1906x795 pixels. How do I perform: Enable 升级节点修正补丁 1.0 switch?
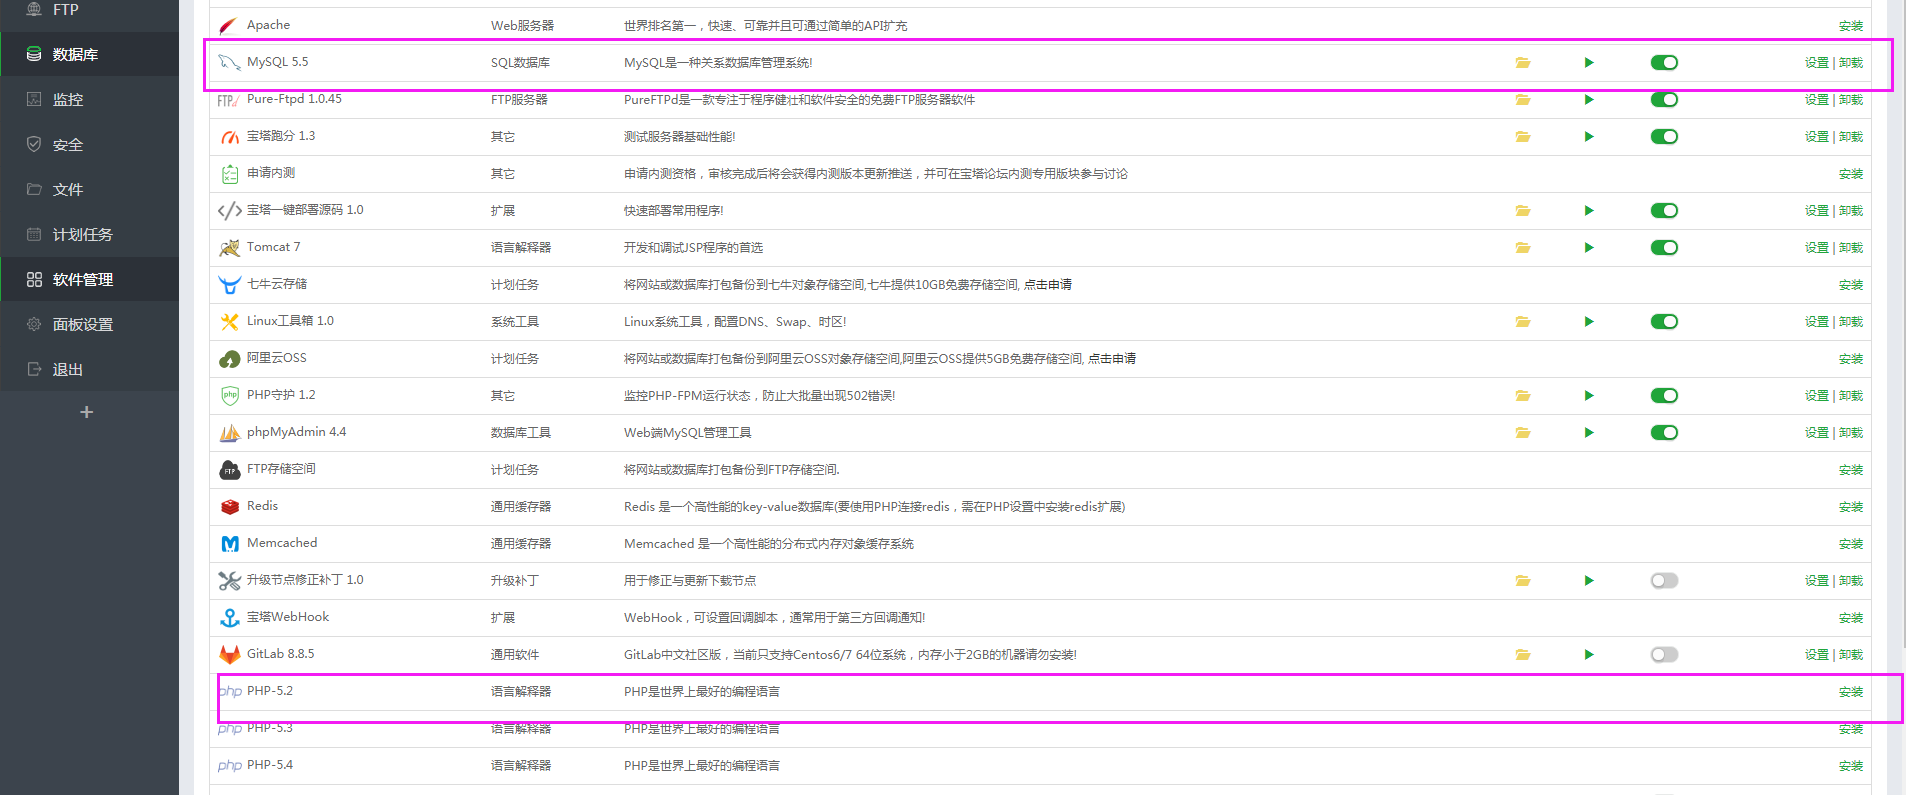[x=1664, y=581]
